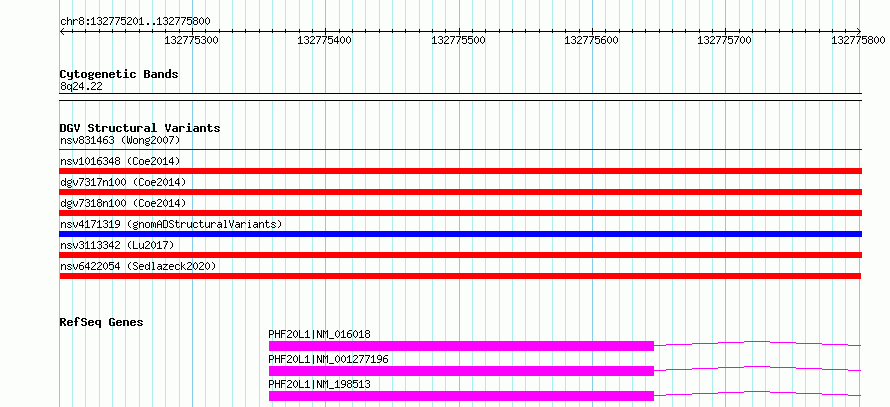The width and height of the screenshot is (890, 407).
Task: Open the nsv1016348 (Coe2014) variant label
Action: point(120,161)
